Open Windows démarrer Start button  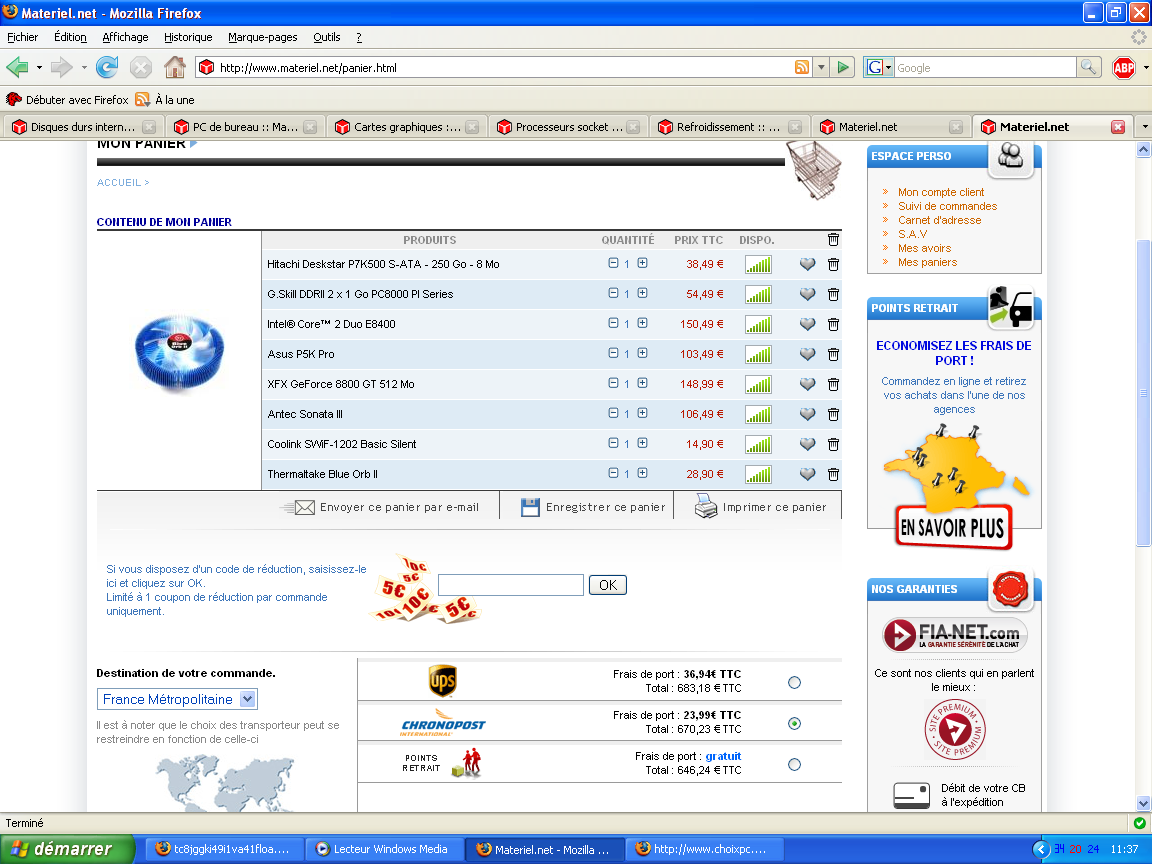coord(68,849)
